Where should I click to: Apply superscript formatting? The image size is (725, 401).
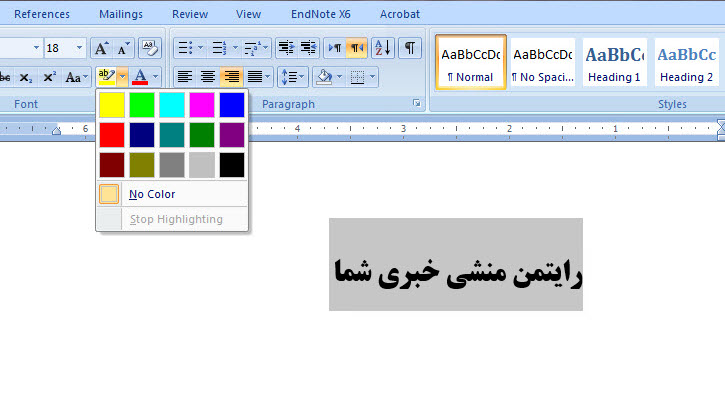click(49, 76)
